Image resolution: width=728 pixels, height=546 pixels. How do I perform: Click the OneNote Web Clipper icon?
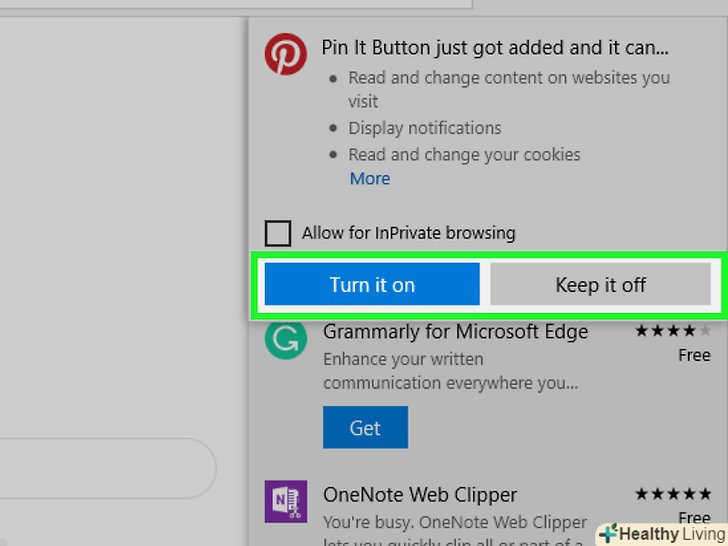point(286,501)
